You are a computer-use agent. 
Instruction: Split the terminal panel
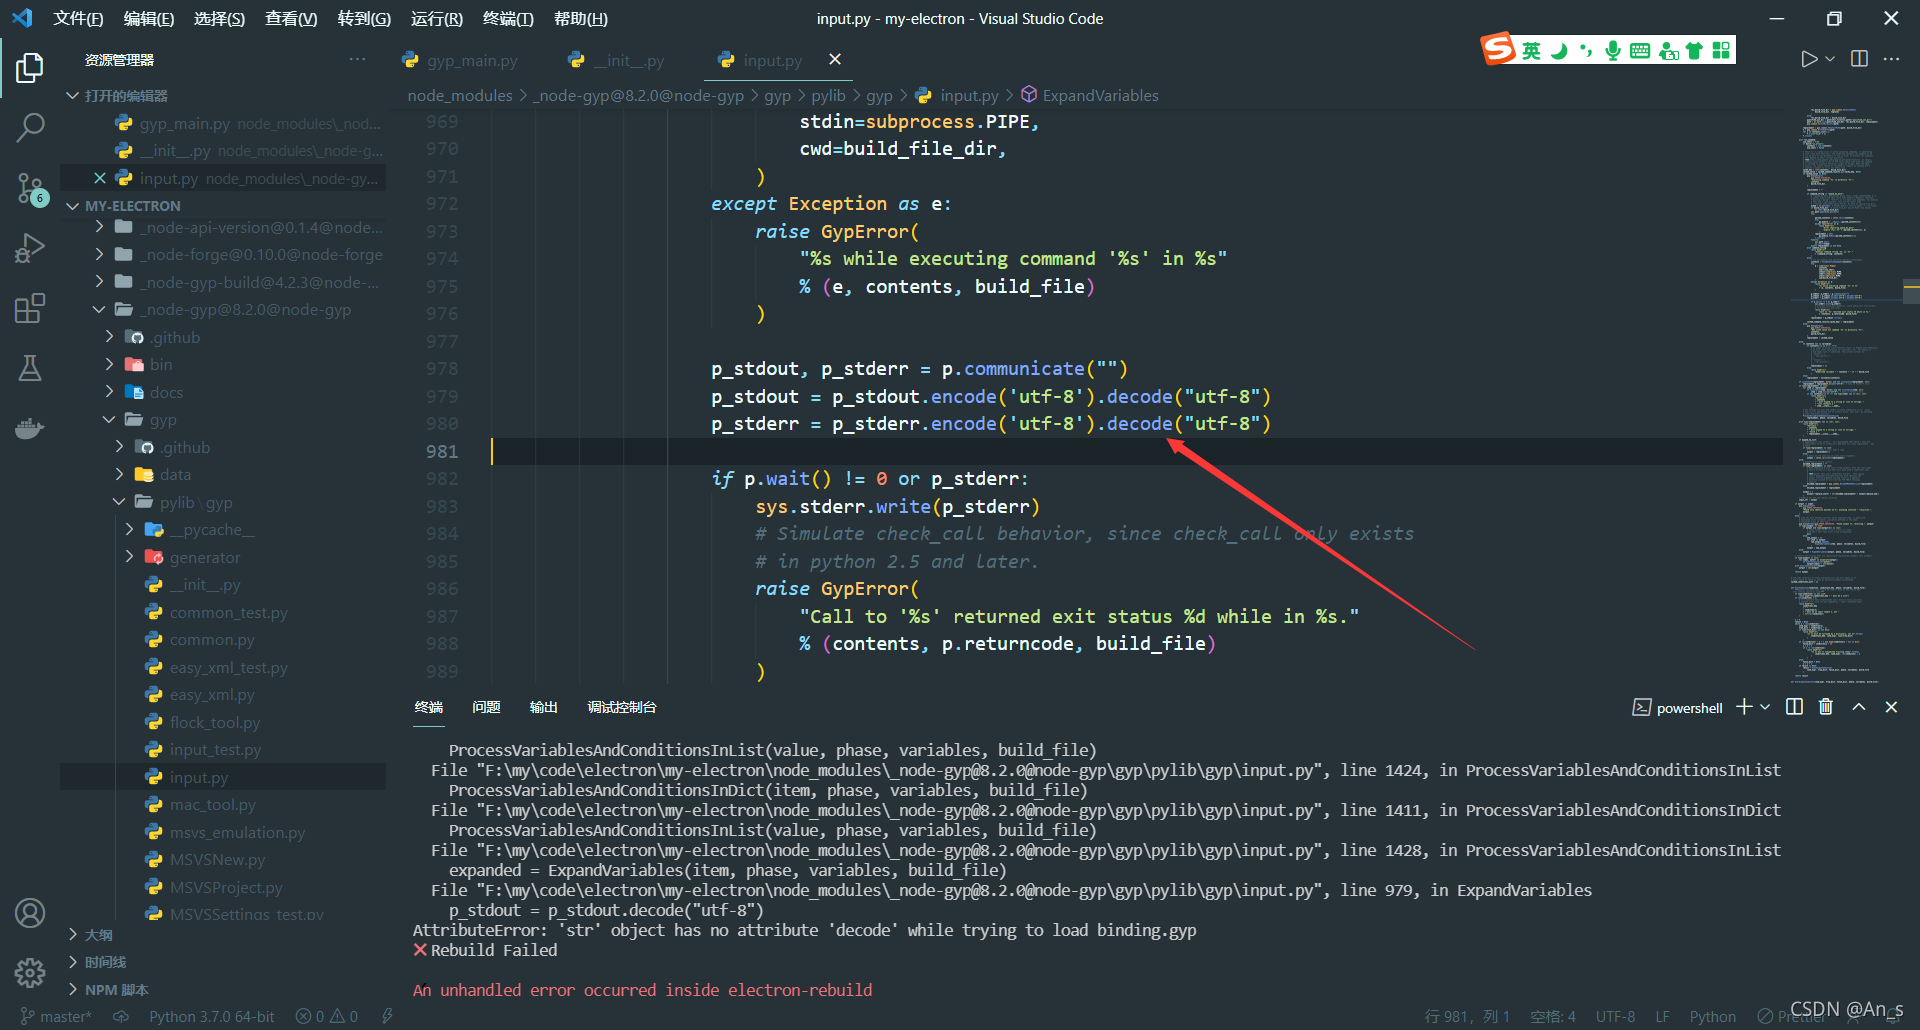1795,707
